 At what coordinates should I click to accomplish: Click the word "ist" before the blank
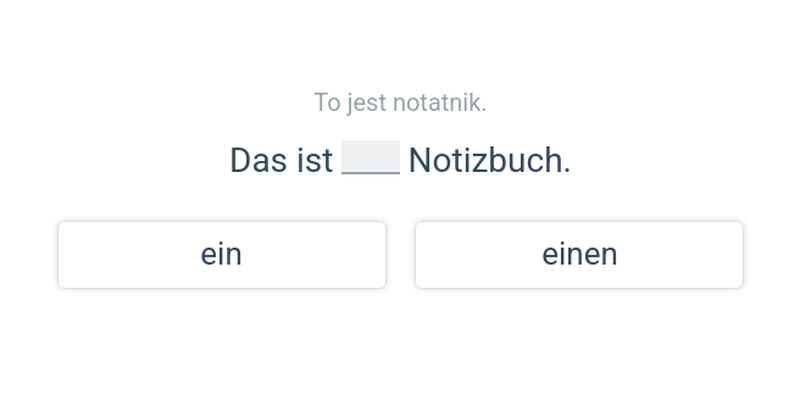coord(314,160)
